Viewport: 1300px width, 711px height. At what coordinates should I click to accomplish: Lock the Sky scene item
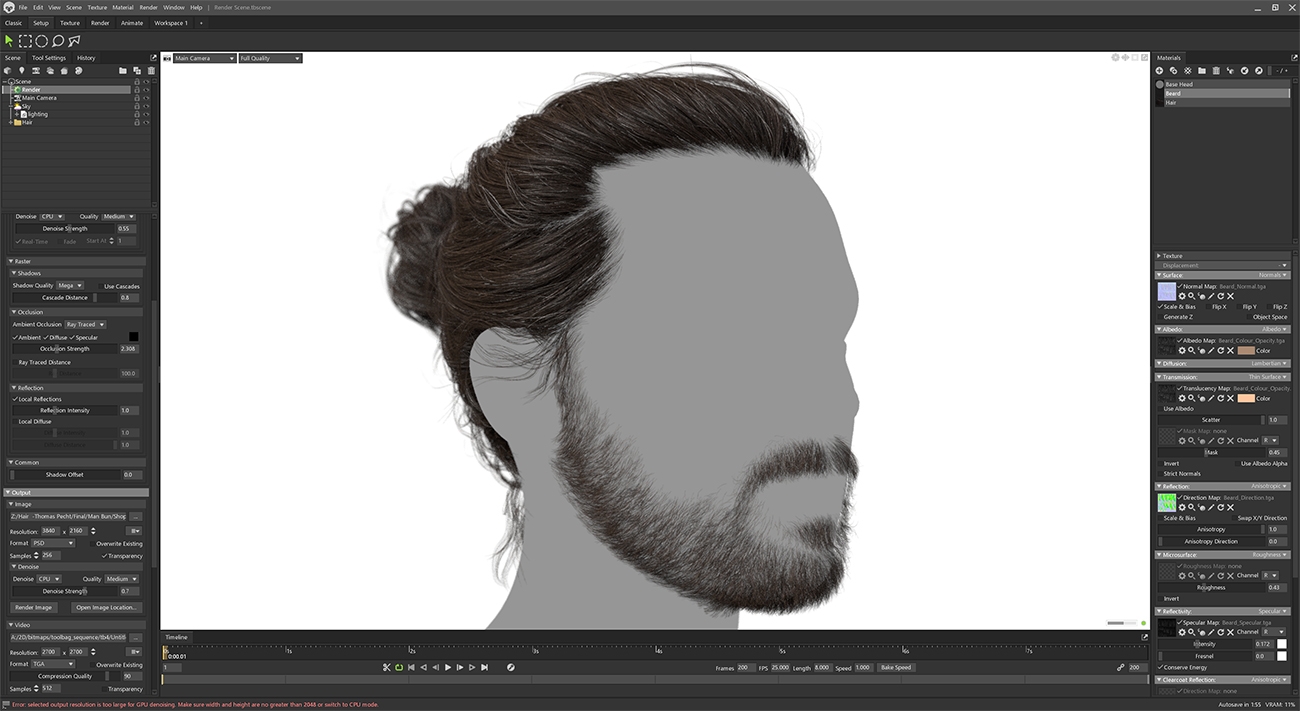click(137, 106)
